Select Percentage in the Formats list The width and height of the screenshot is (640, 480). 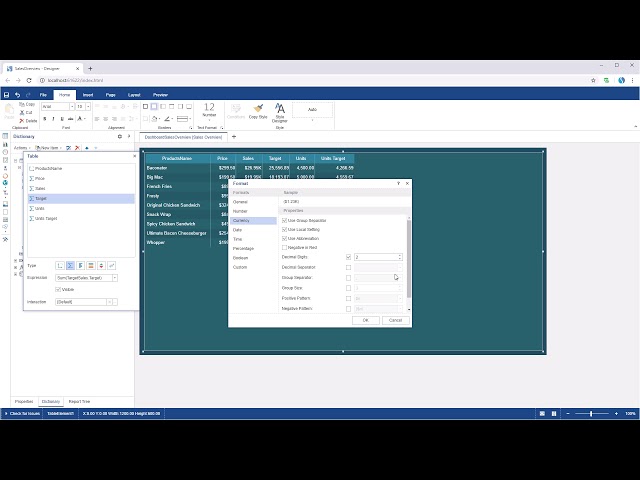[x=243, y=248]
